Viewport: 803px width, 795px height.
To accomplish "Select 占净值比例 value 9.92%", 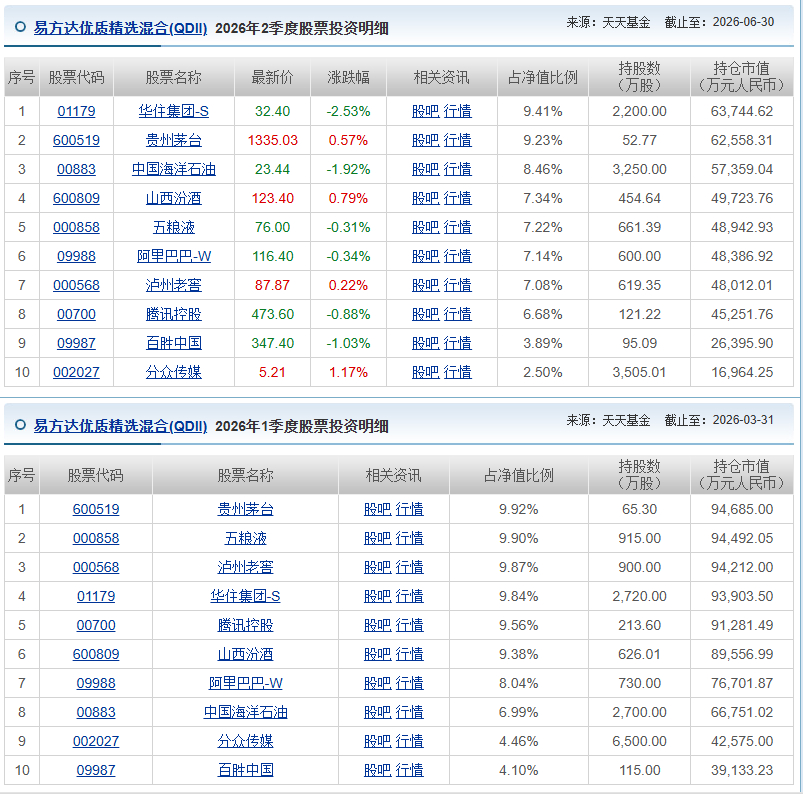I will click(x=519, y=509).
